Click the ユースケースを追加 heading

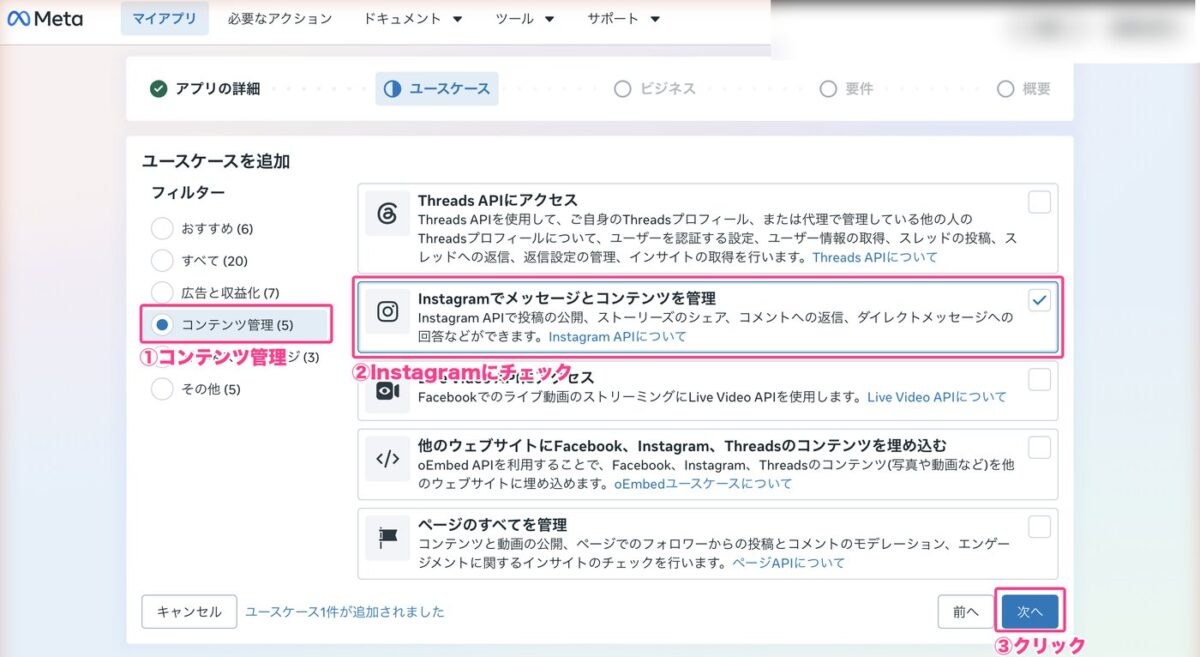[x=216, y=161]
